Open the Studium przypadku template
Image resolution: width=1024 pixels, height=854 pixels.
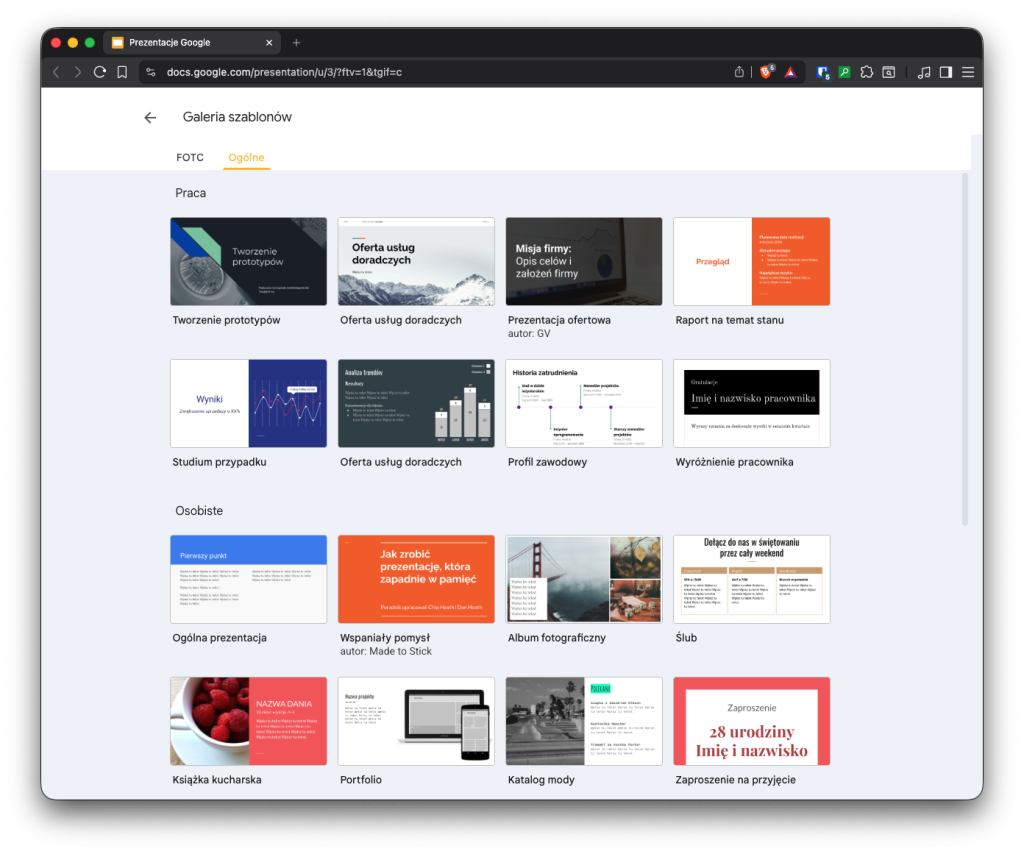click(248, 403)
